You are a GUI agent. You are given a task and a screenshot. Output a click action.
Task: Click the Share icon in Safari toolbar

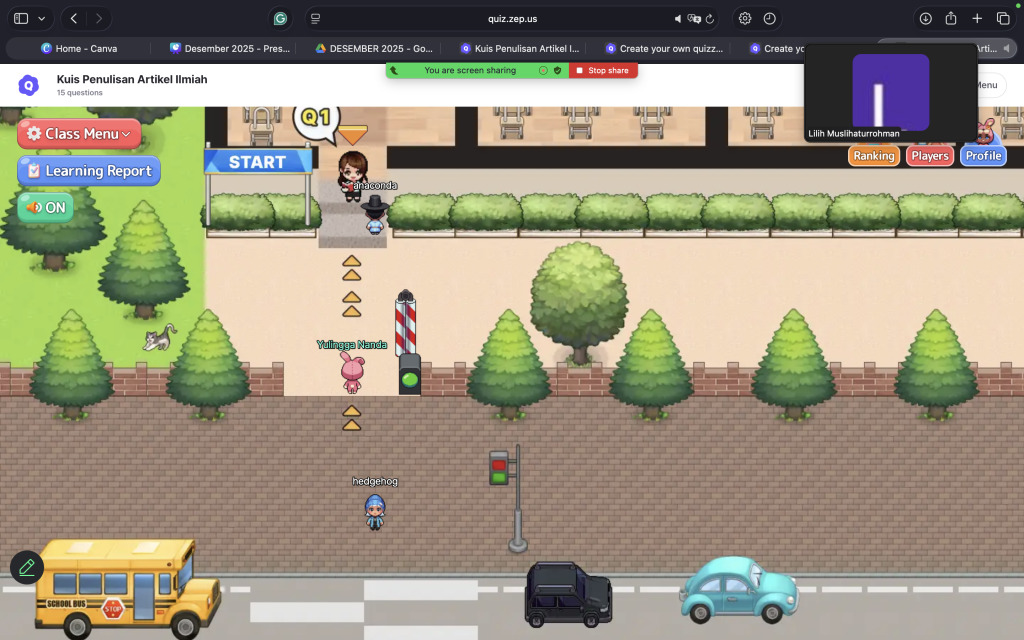pos(951,19)
